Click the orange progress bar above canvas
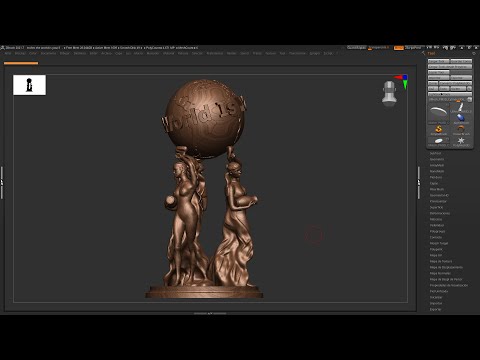The height and width of the screenshot is (360, 480). (21, 63)
